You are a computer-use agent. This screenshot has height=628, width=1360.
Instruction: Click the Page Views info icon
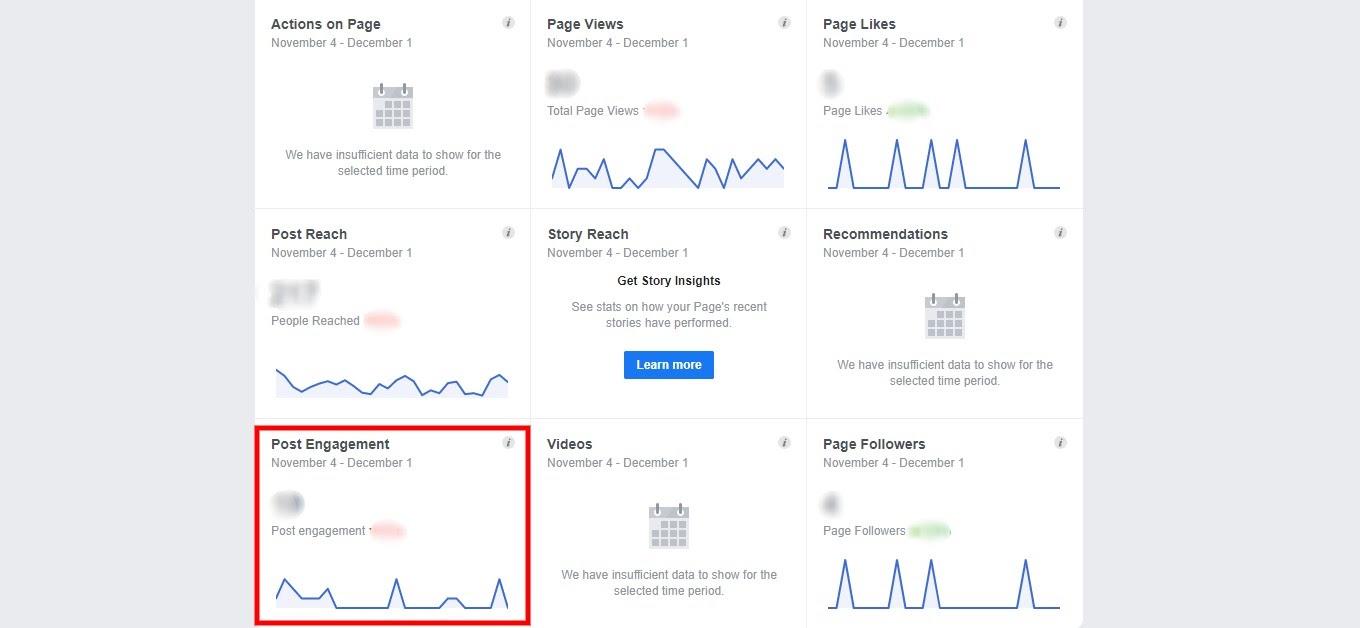click(x=785, y=22)
